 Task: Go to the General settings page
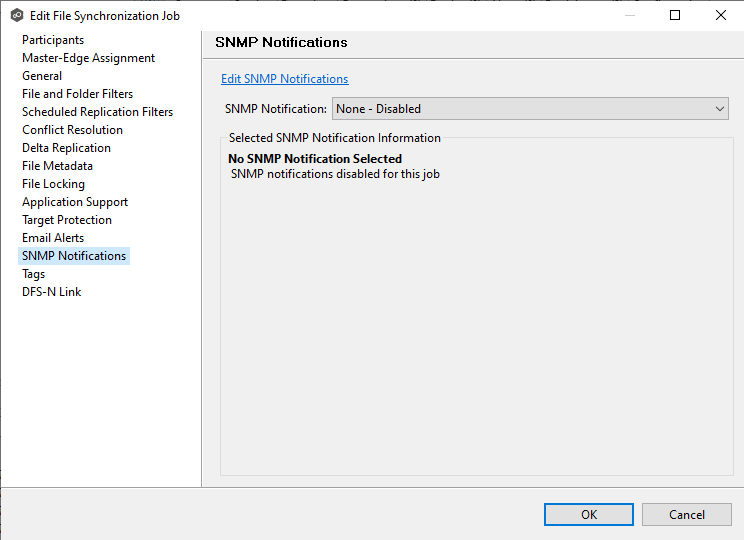point(42,76)
